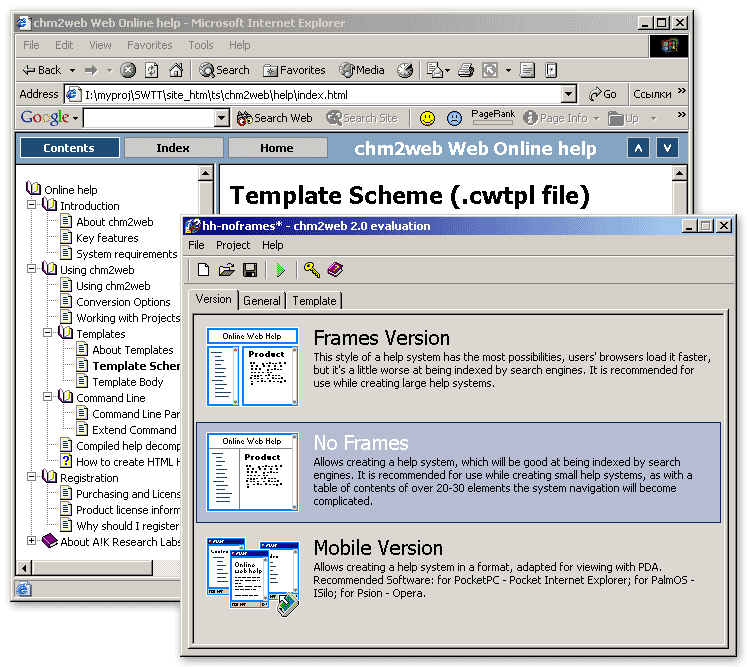Image resolution: width=747 pixels, height=667 pixels.
Task: Open the About Templates topic
Action: (133, 350)
